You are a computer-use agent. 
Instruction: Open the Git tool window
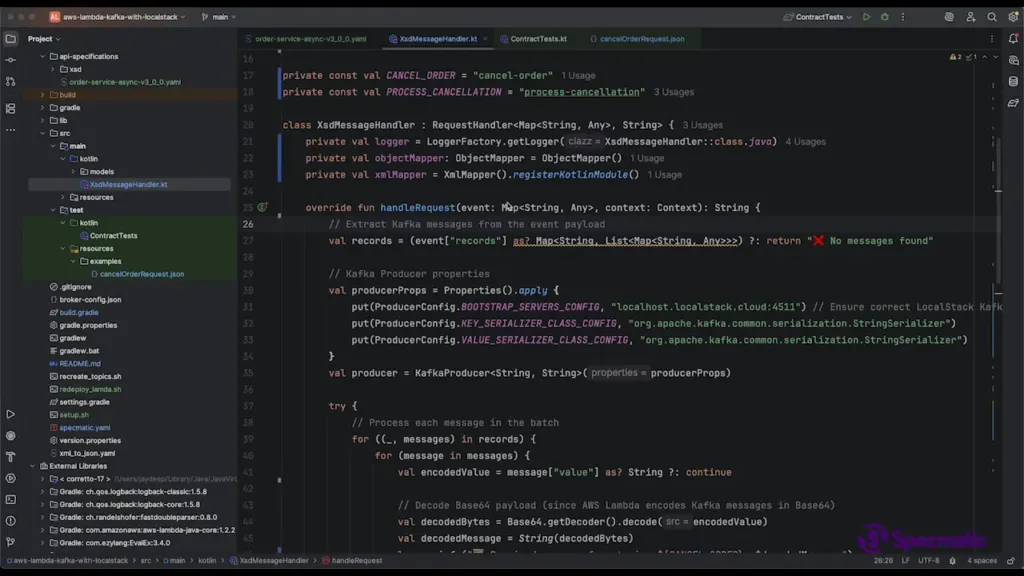(11, 543)
